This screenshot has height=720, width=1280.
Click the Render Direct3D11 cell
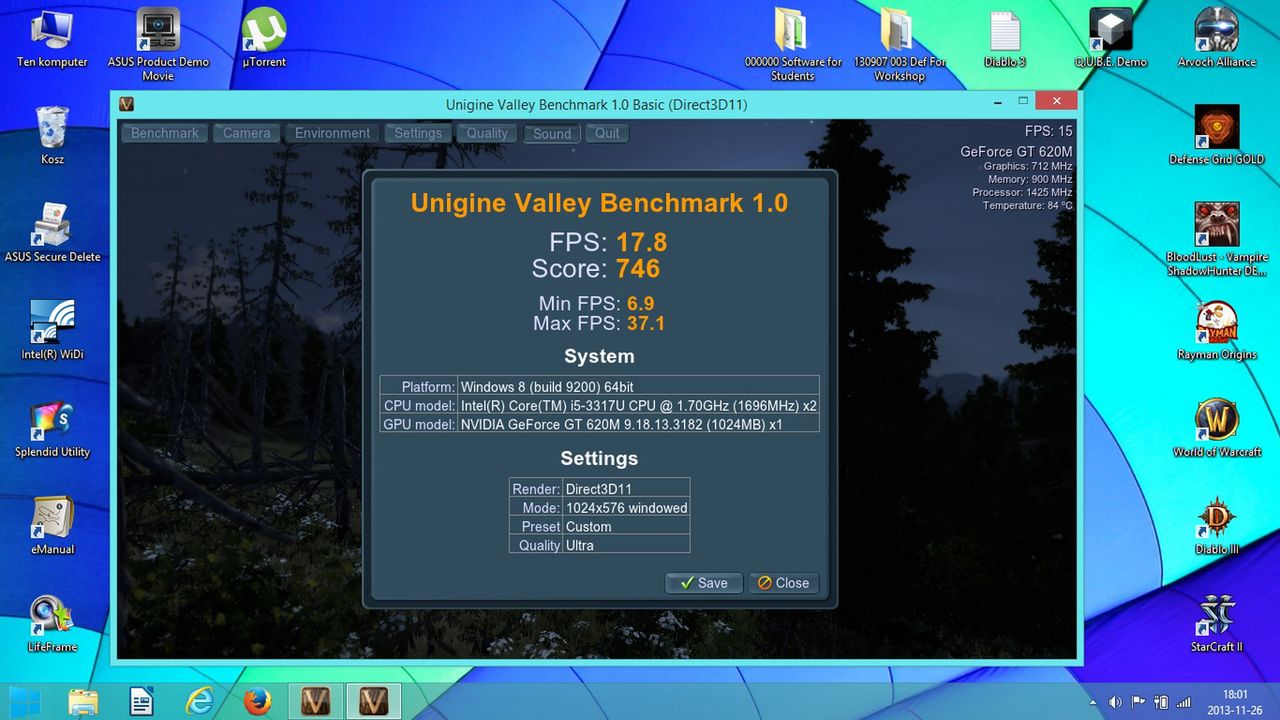[x=626, y=489]
